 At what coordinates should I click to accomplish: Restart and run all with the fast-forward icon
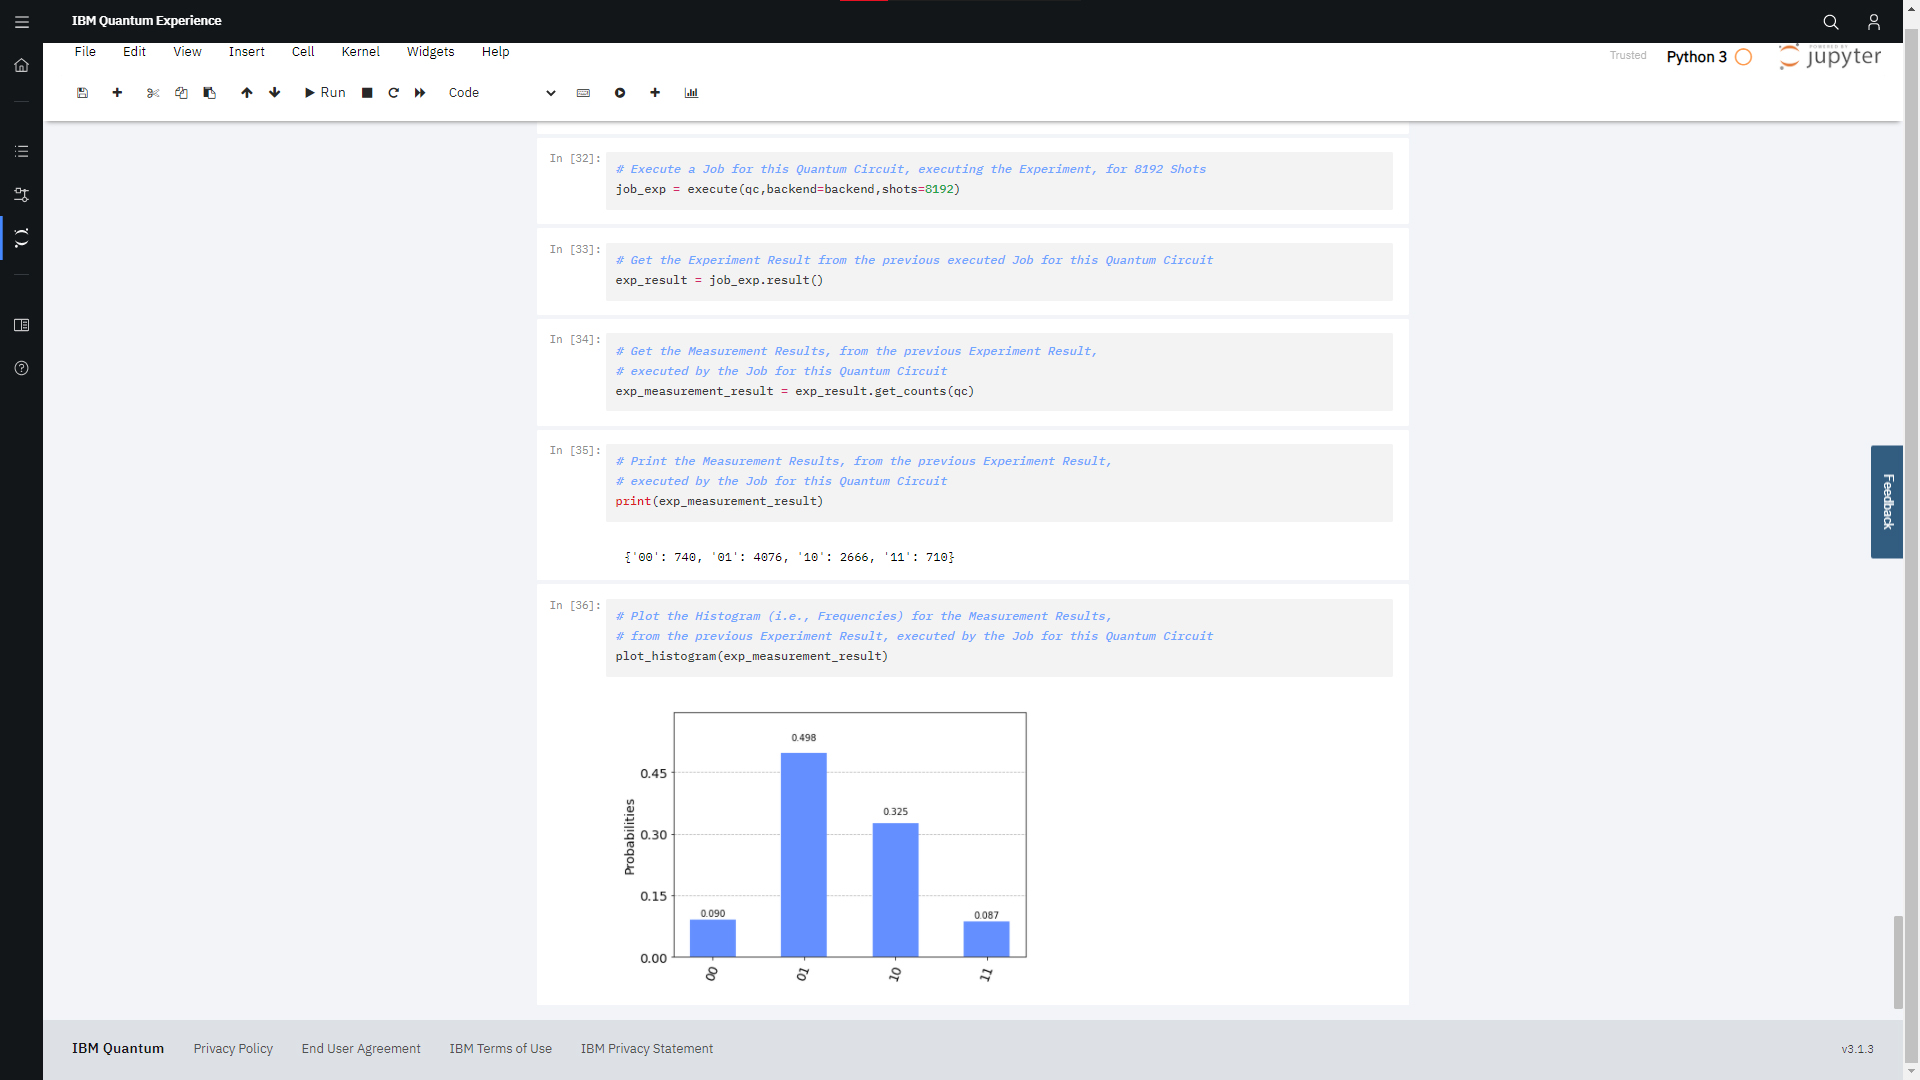pyautogui.click(x=420, y=93)
